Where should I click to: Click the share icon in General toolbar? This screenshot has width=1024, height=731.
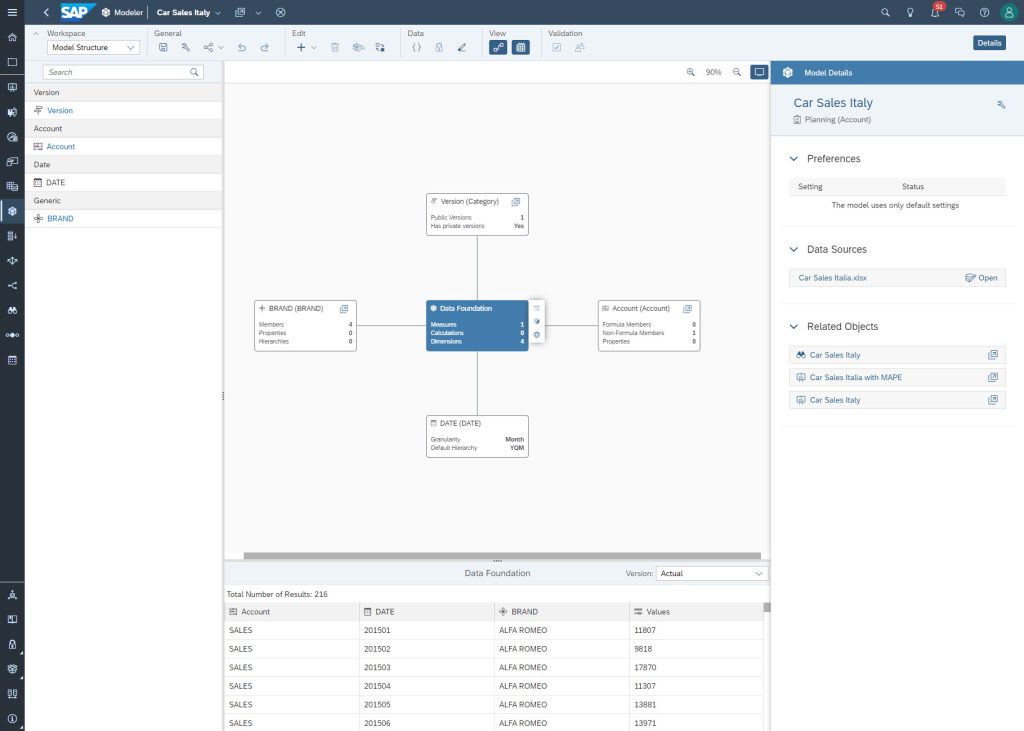coord(208,47)
